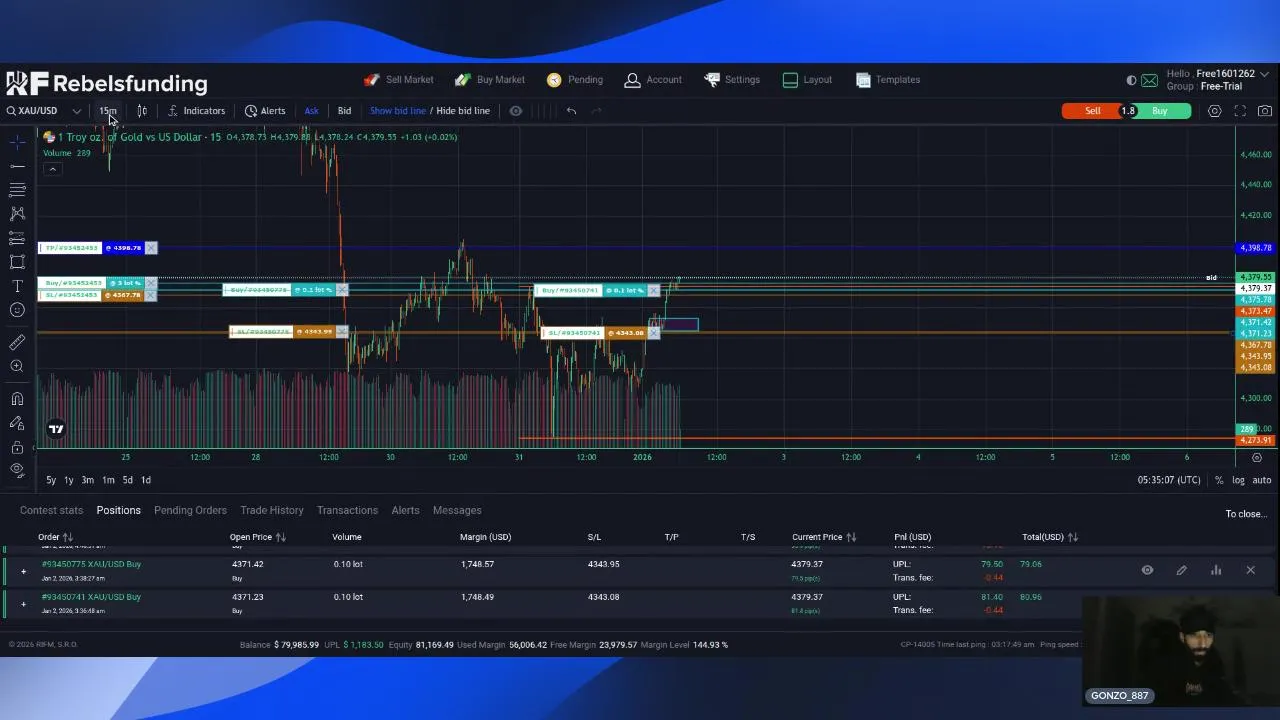Click Show bid line link
The width and height of the screenshot is (1280, 720).
(x=397, y=111)
